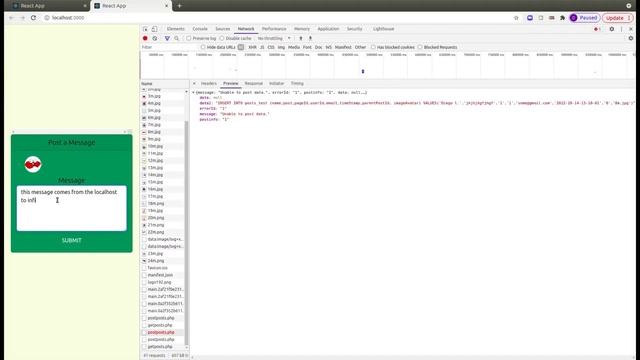
Task: Open DevTools more options menu
Action: click(622, 29)
